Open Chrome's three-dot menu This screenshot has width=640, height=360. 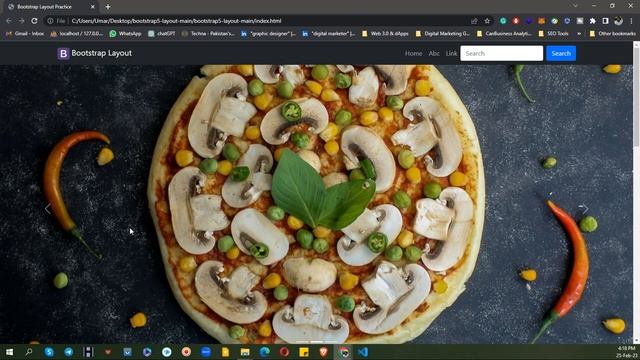coord(632,21)
